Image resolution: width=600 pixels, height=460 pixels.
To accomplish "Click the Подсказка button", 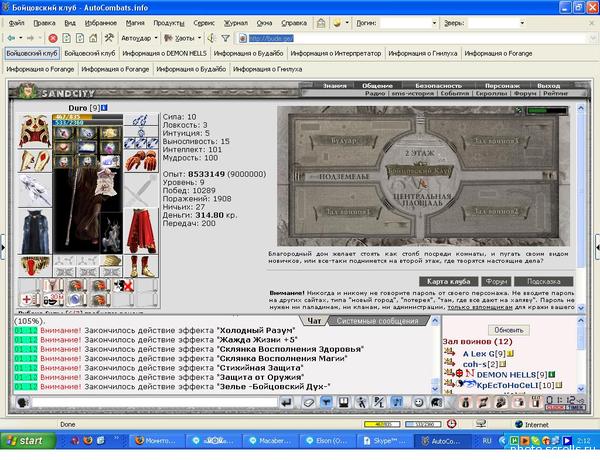I will click(543, 281).
